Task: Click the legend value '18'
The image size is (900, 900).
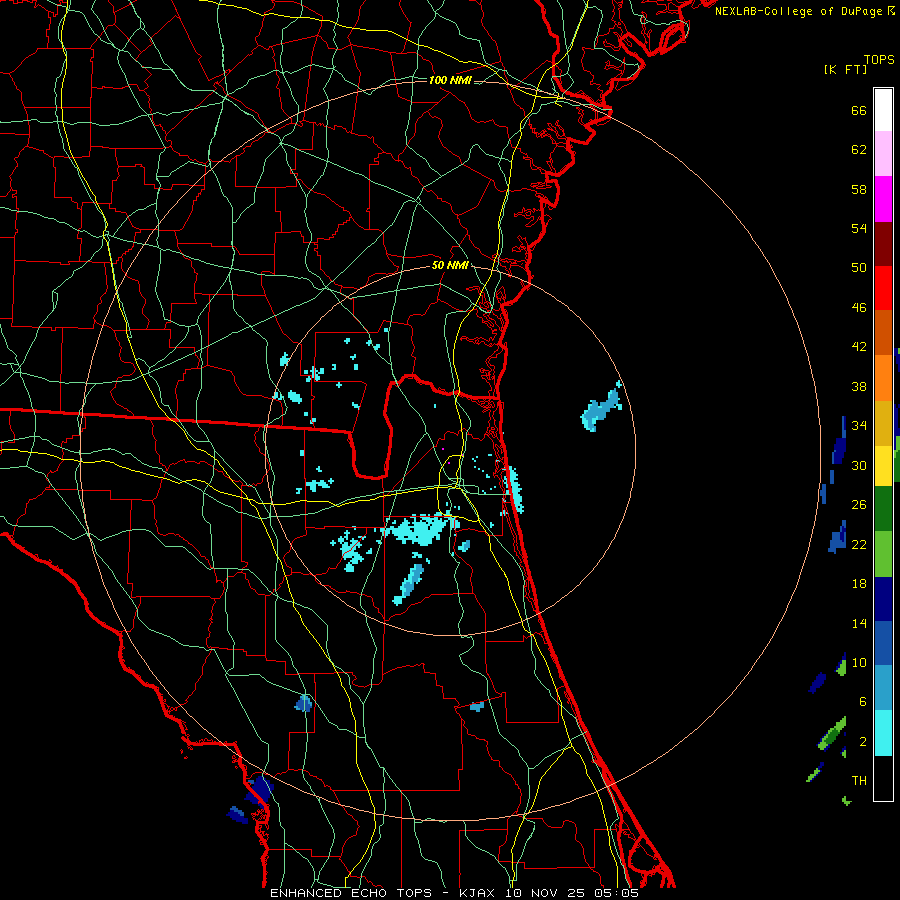Action: [859, 584]
